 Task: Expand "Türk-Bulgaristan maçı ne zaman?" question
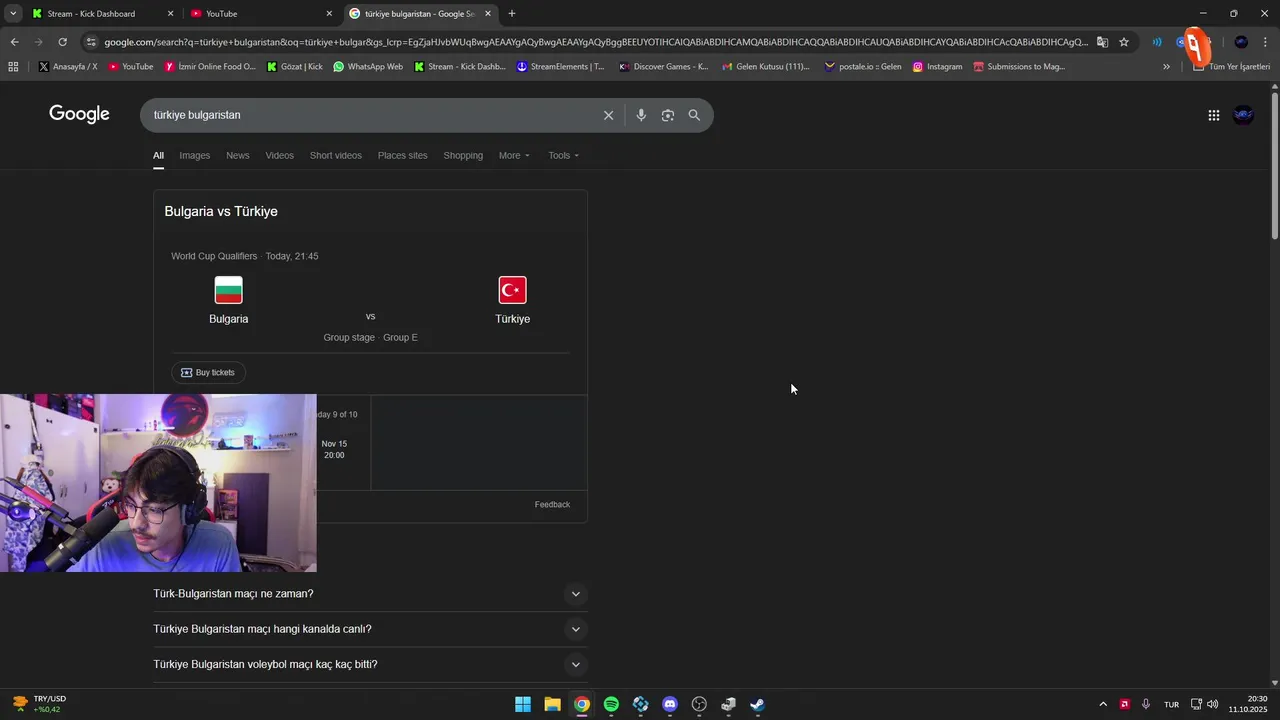[x=370, y=594]
